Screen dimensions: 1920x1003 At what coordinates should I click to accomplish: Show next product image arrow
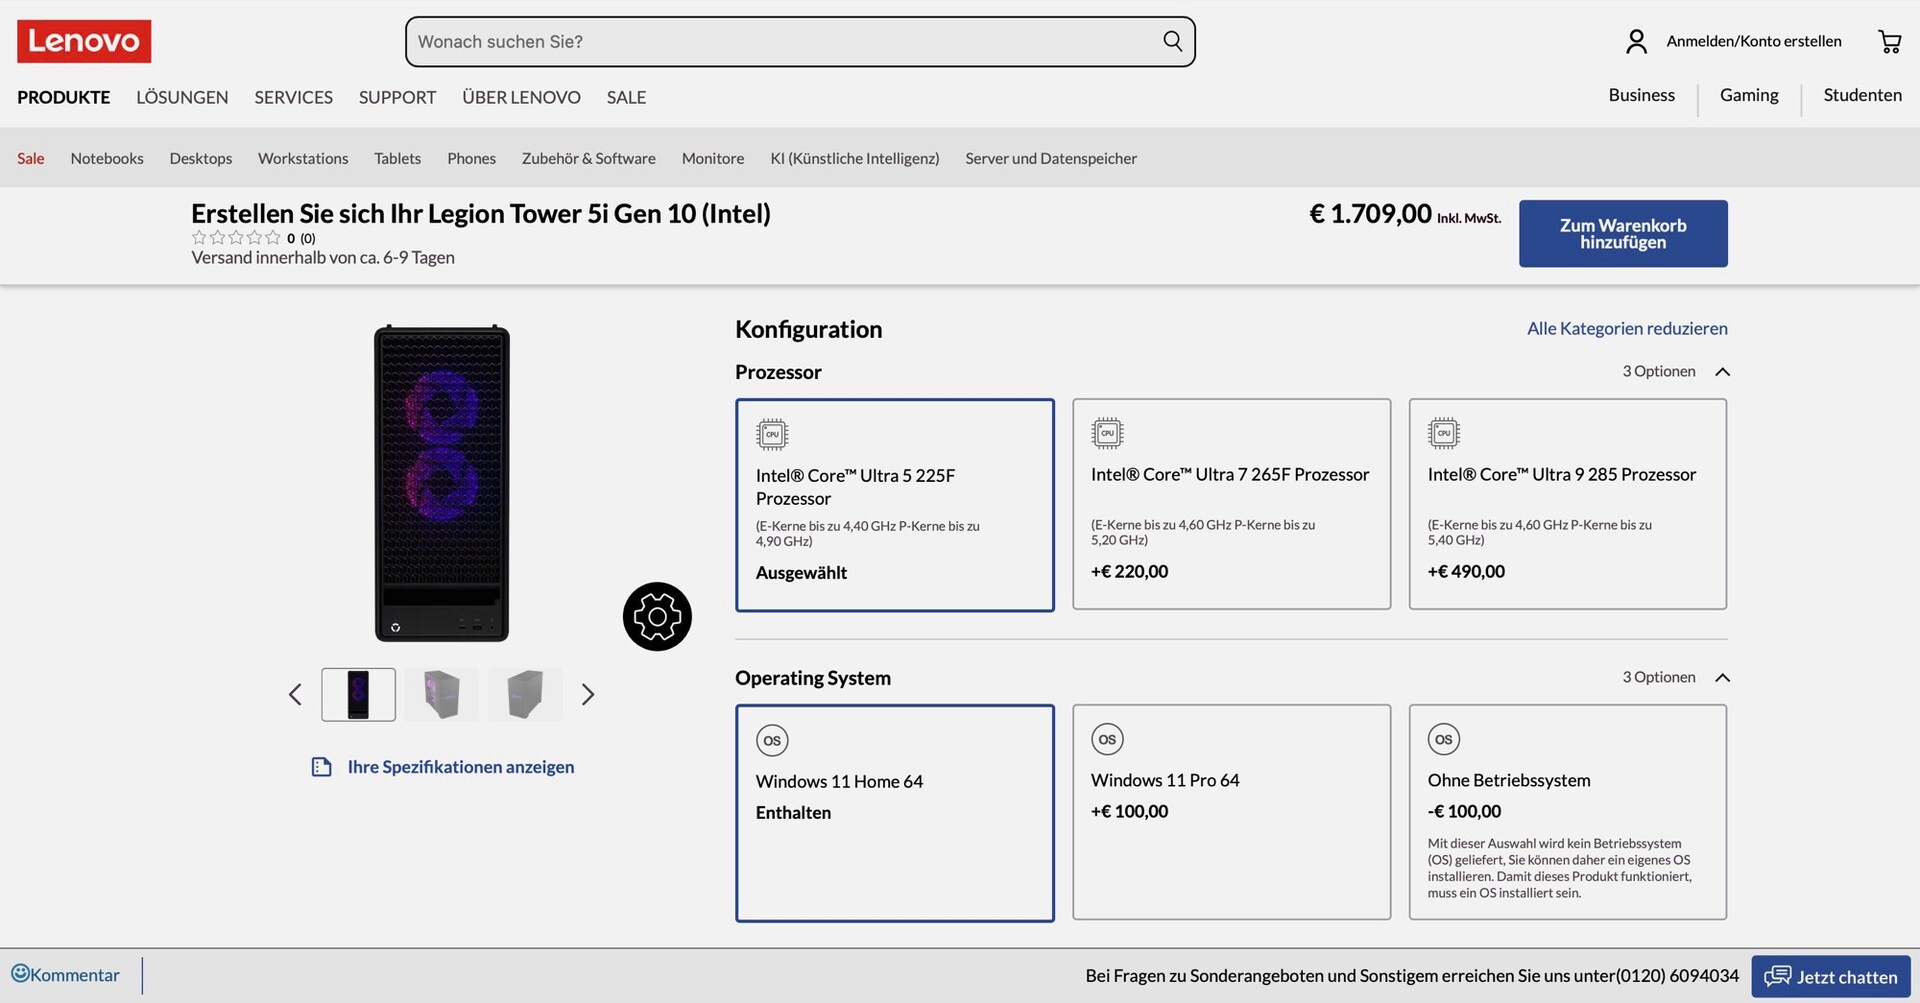(x=588, y=694)
